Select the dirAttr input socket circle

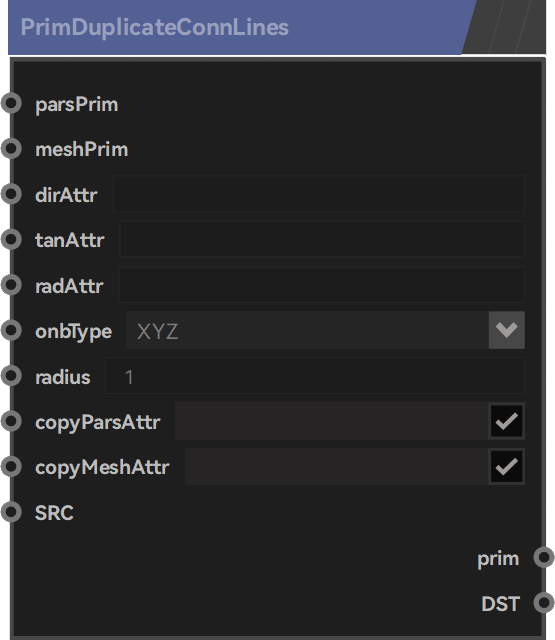coord(11,194)
